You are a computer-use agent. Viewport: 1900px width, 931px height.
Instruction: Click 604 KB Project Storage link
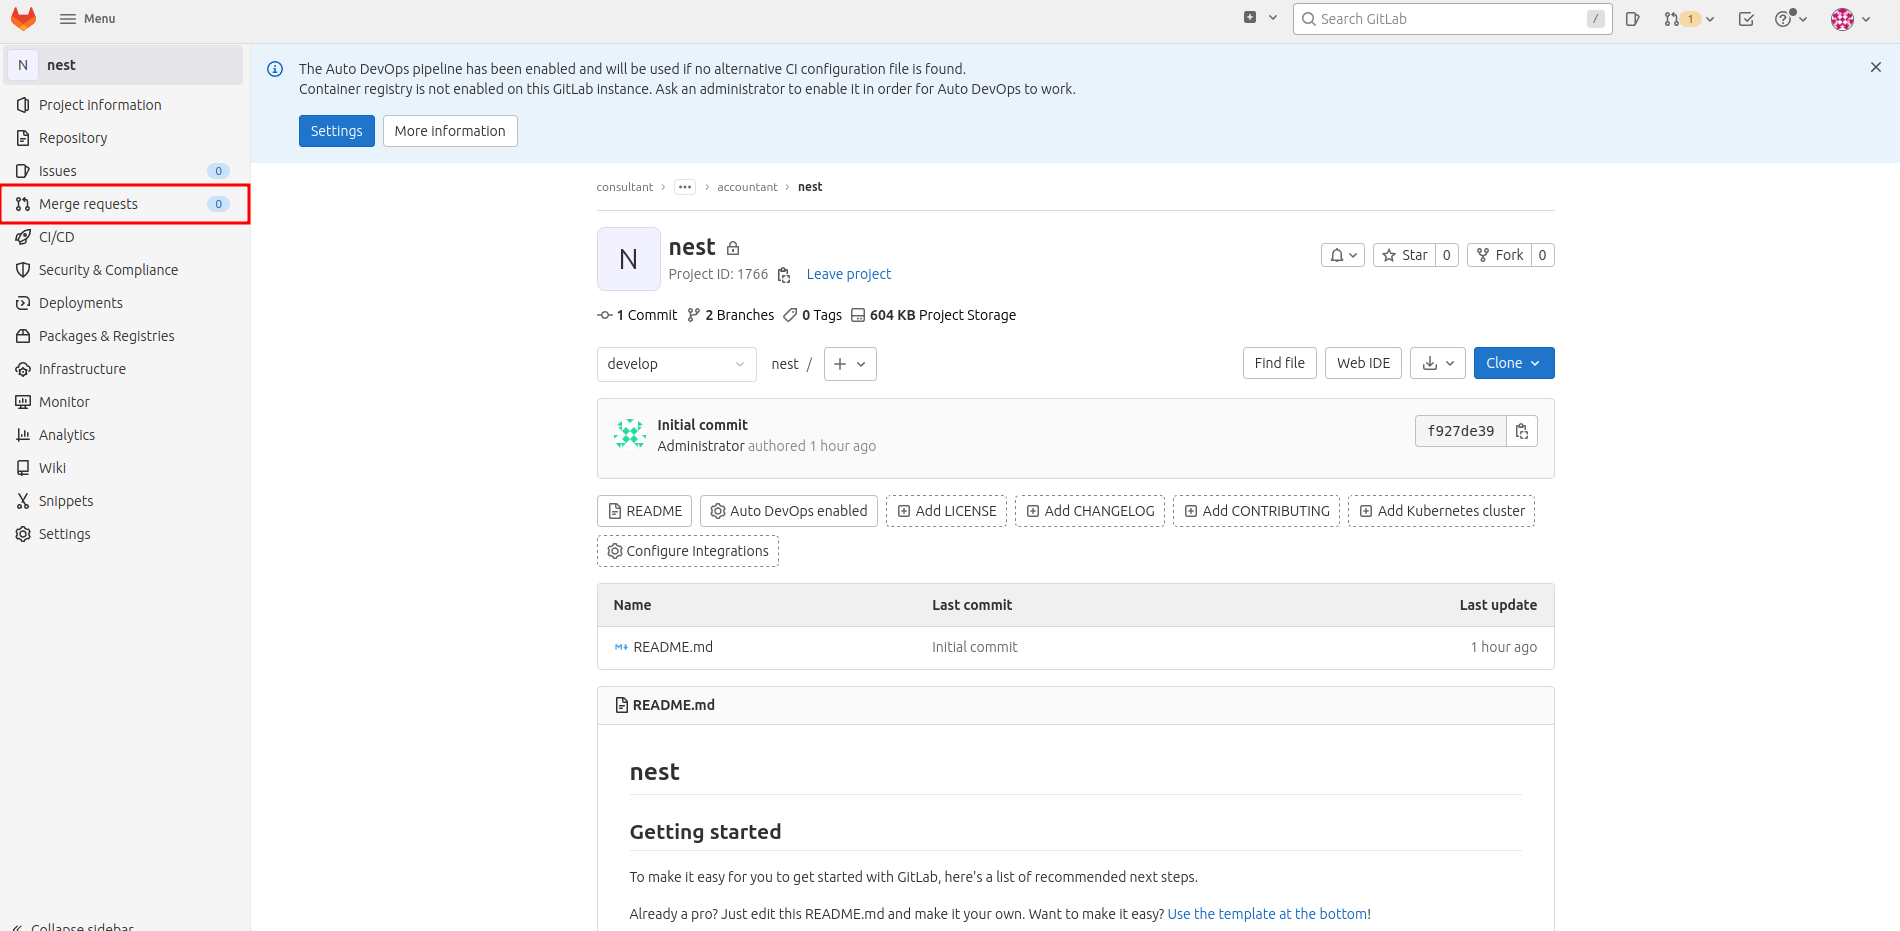(x=933, y=315)
